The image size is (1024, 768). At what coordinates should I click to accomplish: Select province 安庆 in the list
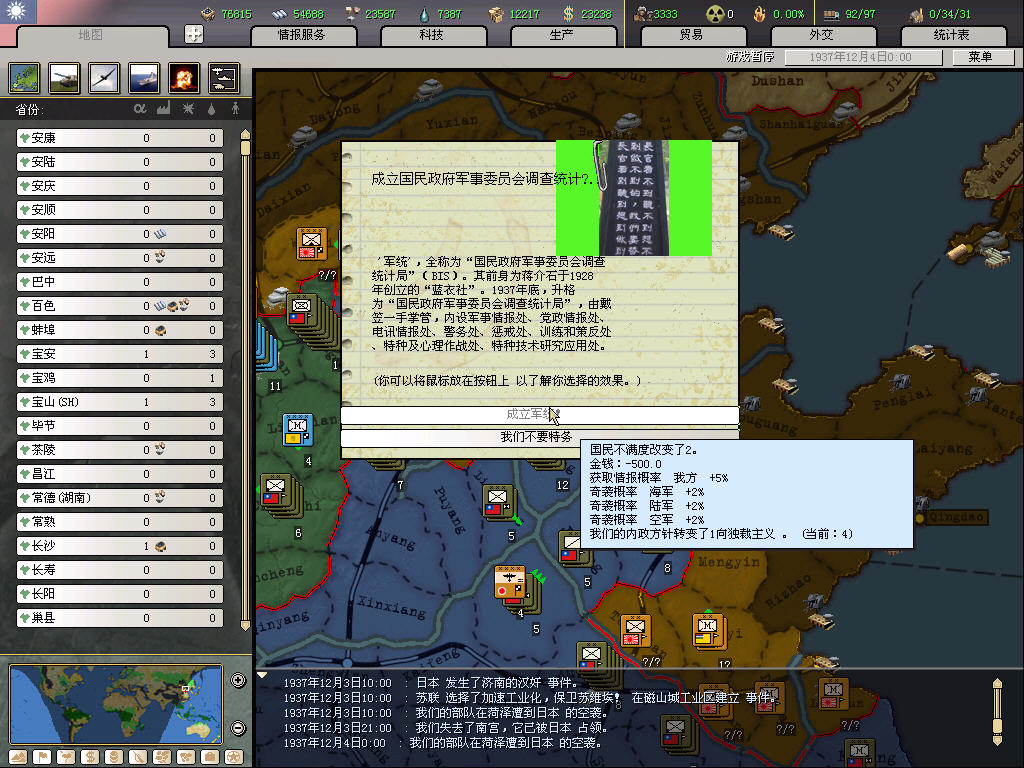[x=120, y=186]
